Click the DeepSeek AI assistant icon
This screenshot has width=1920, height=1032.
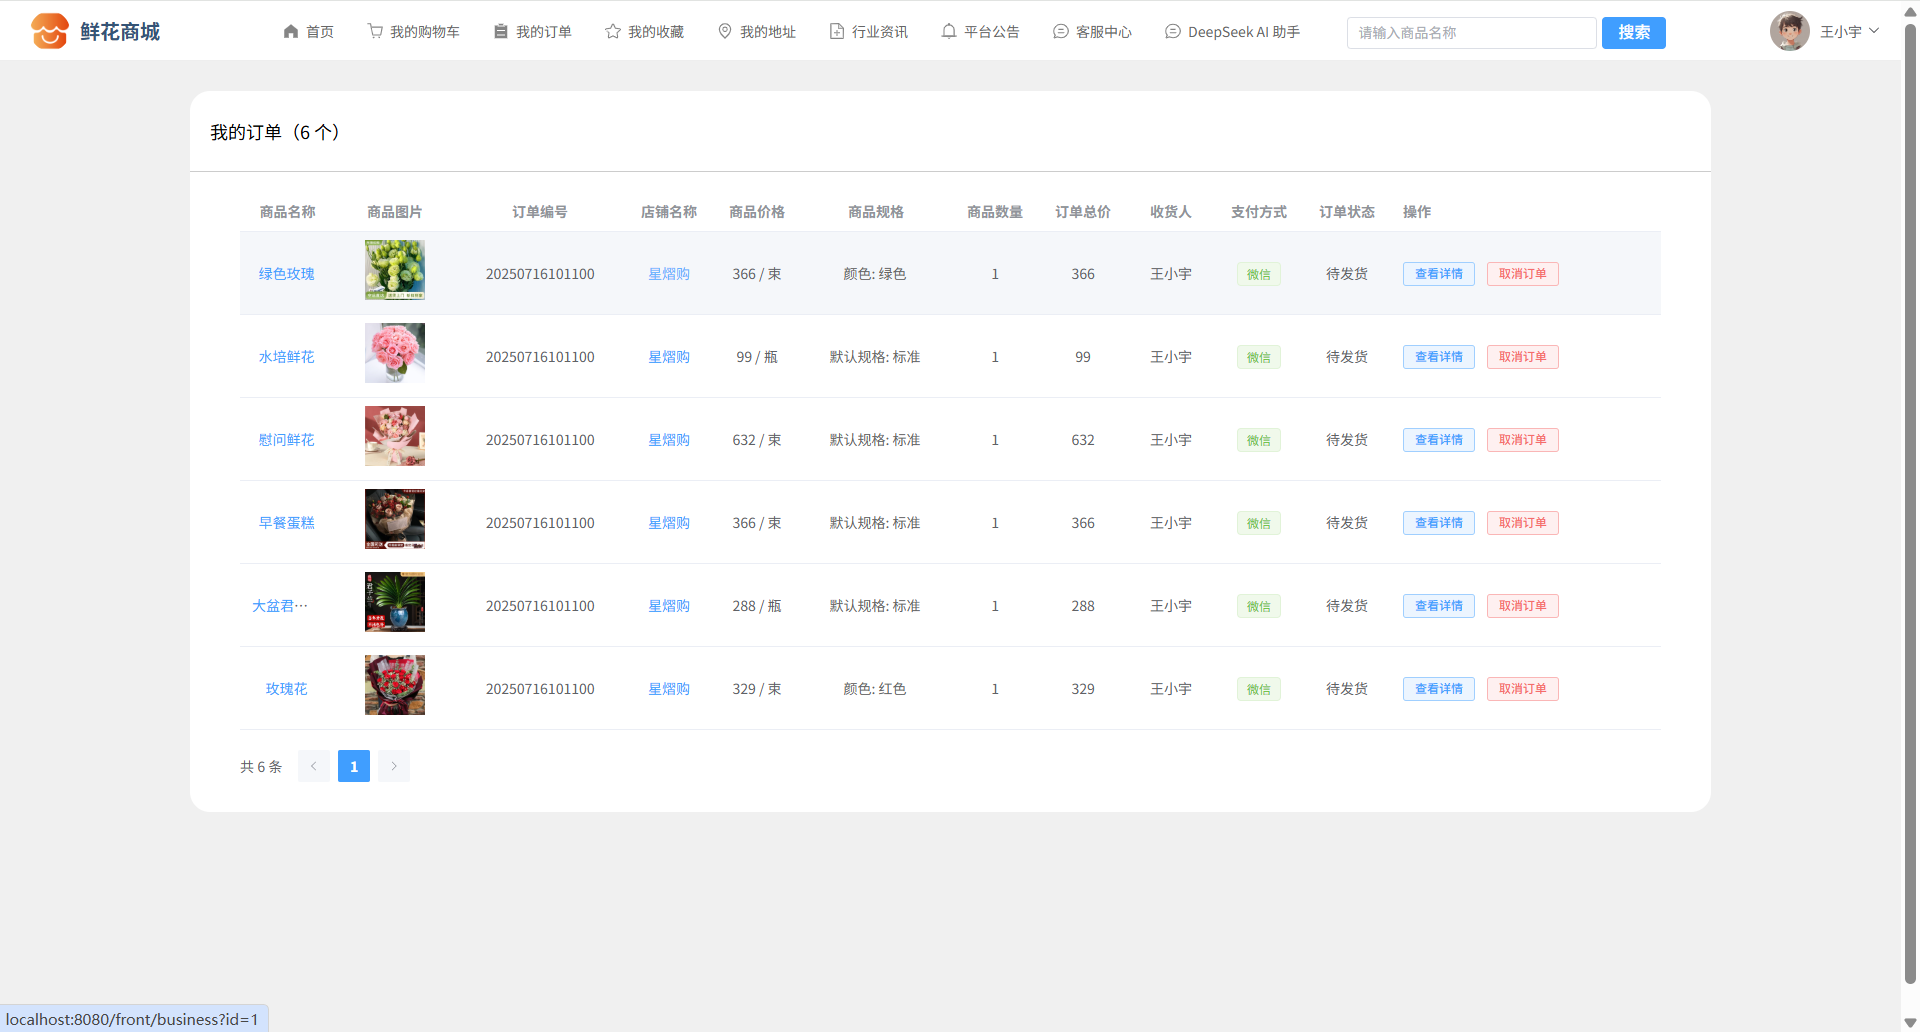click(x=1173, y=32)
